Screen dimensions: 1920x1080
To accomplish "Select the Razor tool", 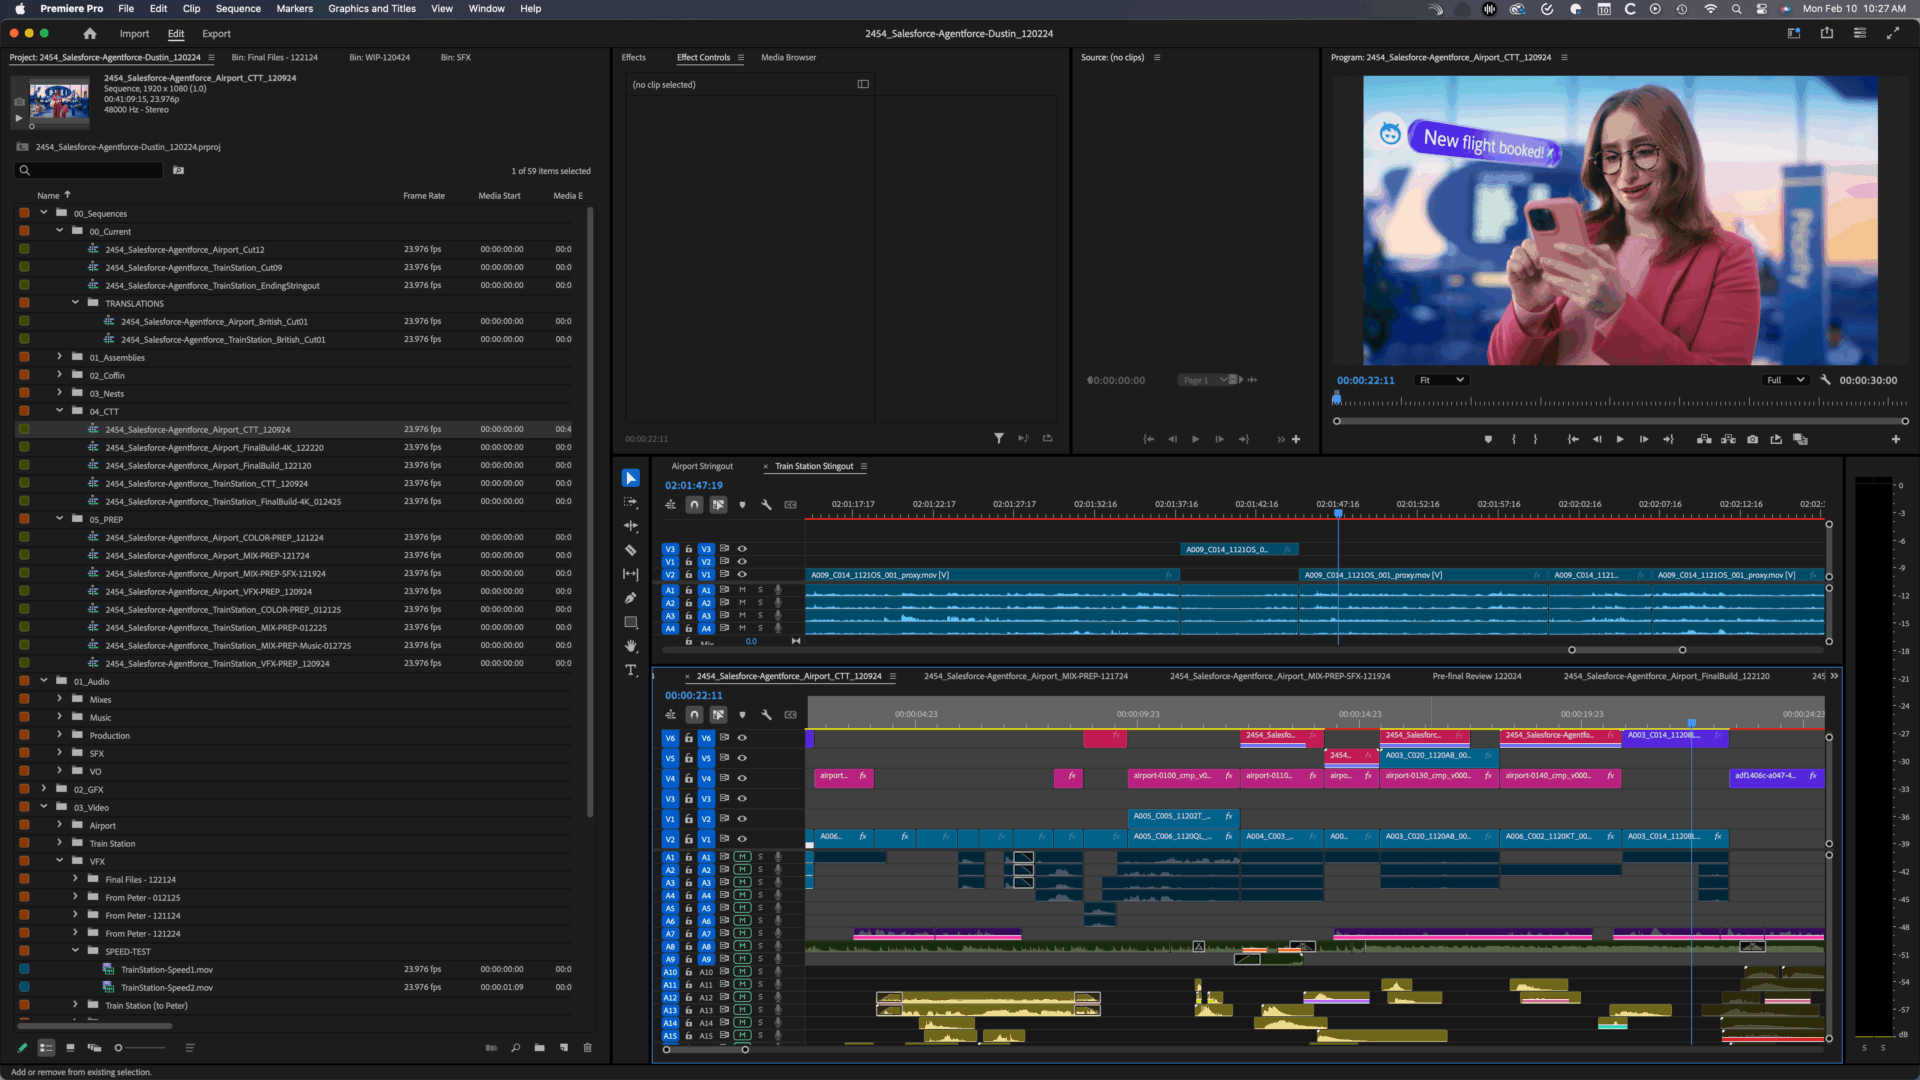I will pos(631,550).
